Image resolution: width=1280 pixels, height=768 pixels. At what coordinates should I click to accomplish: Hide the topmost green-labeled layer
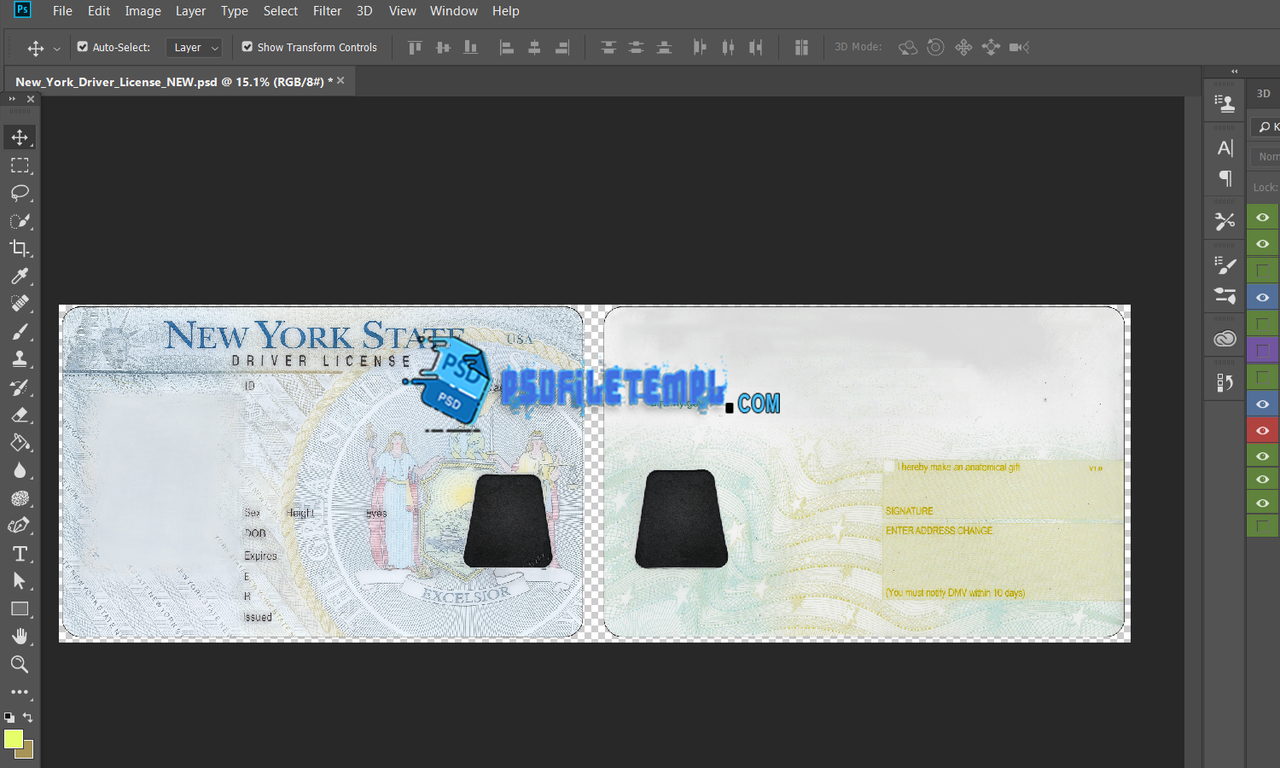(1263, 217)
